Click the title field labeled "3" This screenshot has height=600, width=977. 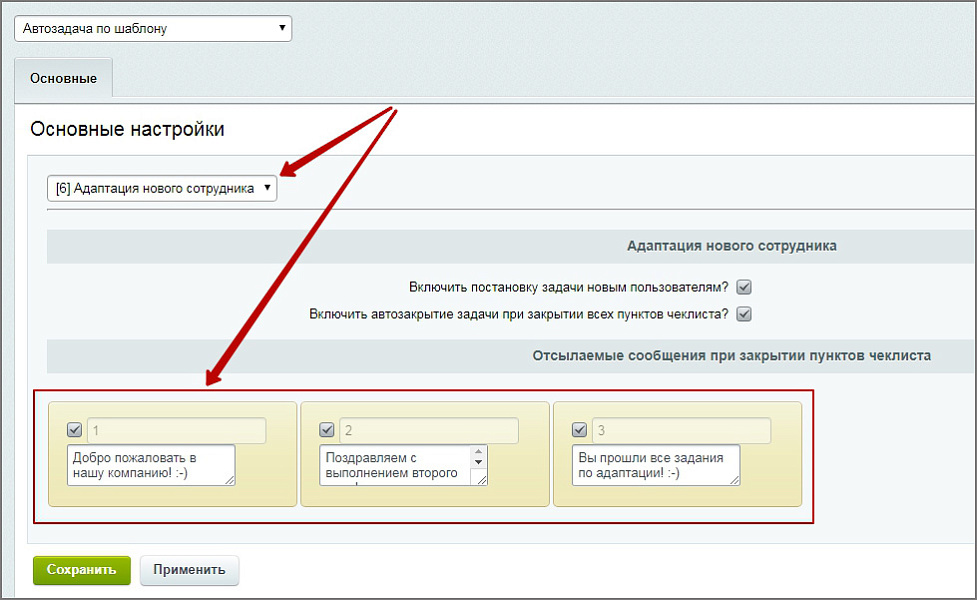[x=680, y=430]
